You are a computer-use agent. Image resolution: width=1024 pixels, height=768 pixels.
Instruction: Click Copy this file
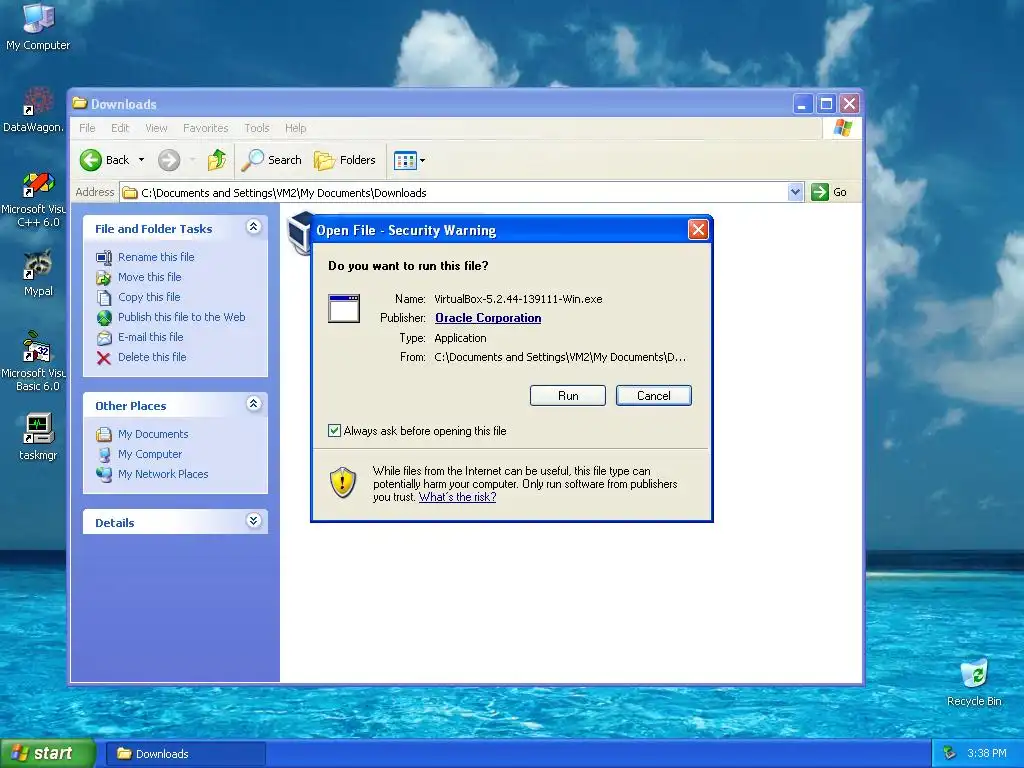coord(149,297)
